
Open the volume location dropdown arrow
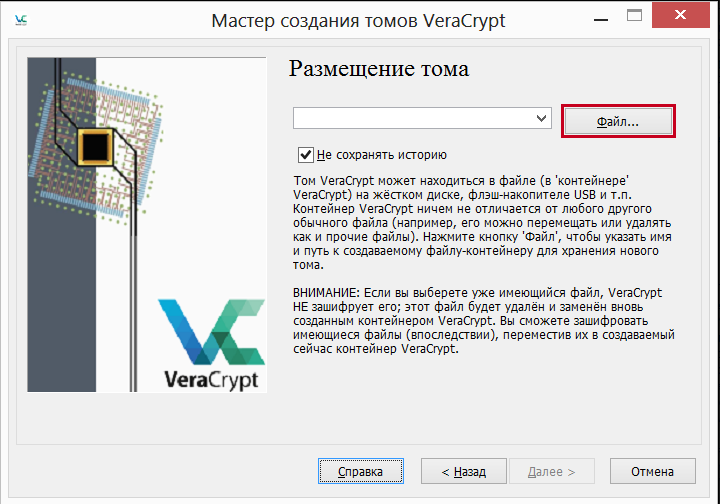[541, 118]
